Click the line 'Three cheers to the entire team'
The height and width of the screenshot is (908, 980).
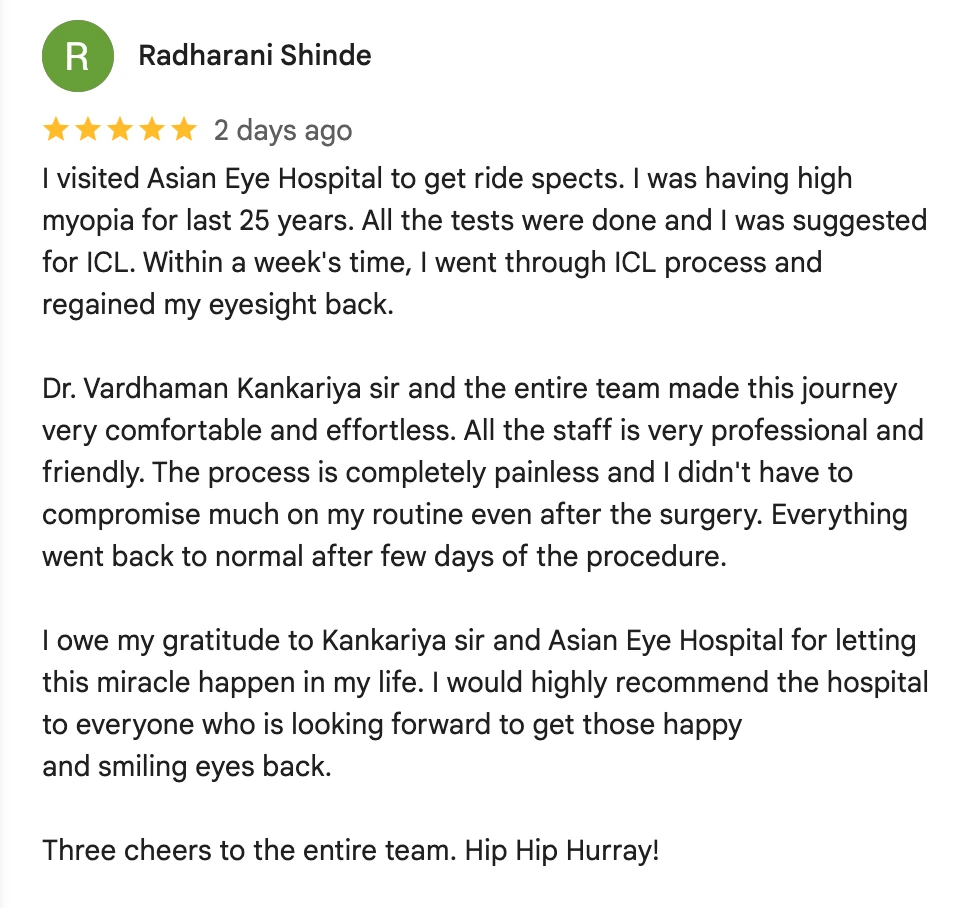tap(351, 851)
